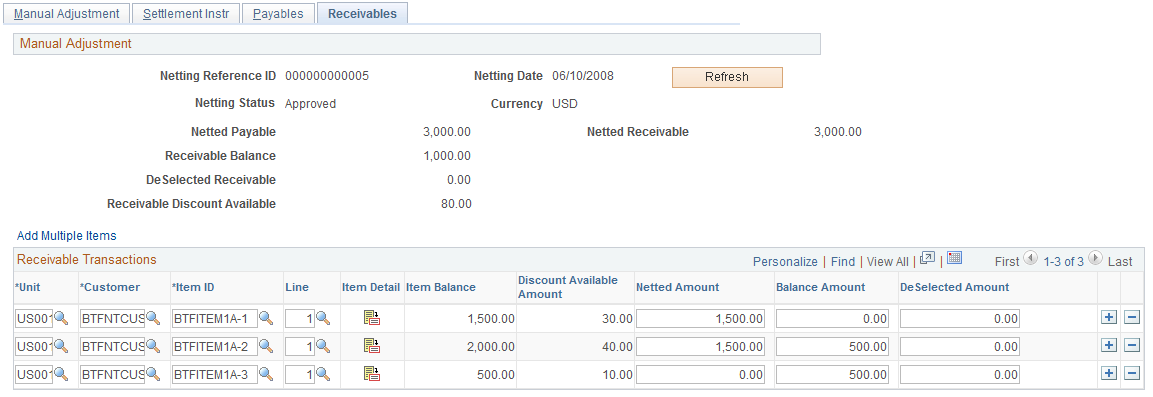Open Customer lookup in BTFITEM1A-3 row
1153x397 pixels.
click(x=153, y=374)
